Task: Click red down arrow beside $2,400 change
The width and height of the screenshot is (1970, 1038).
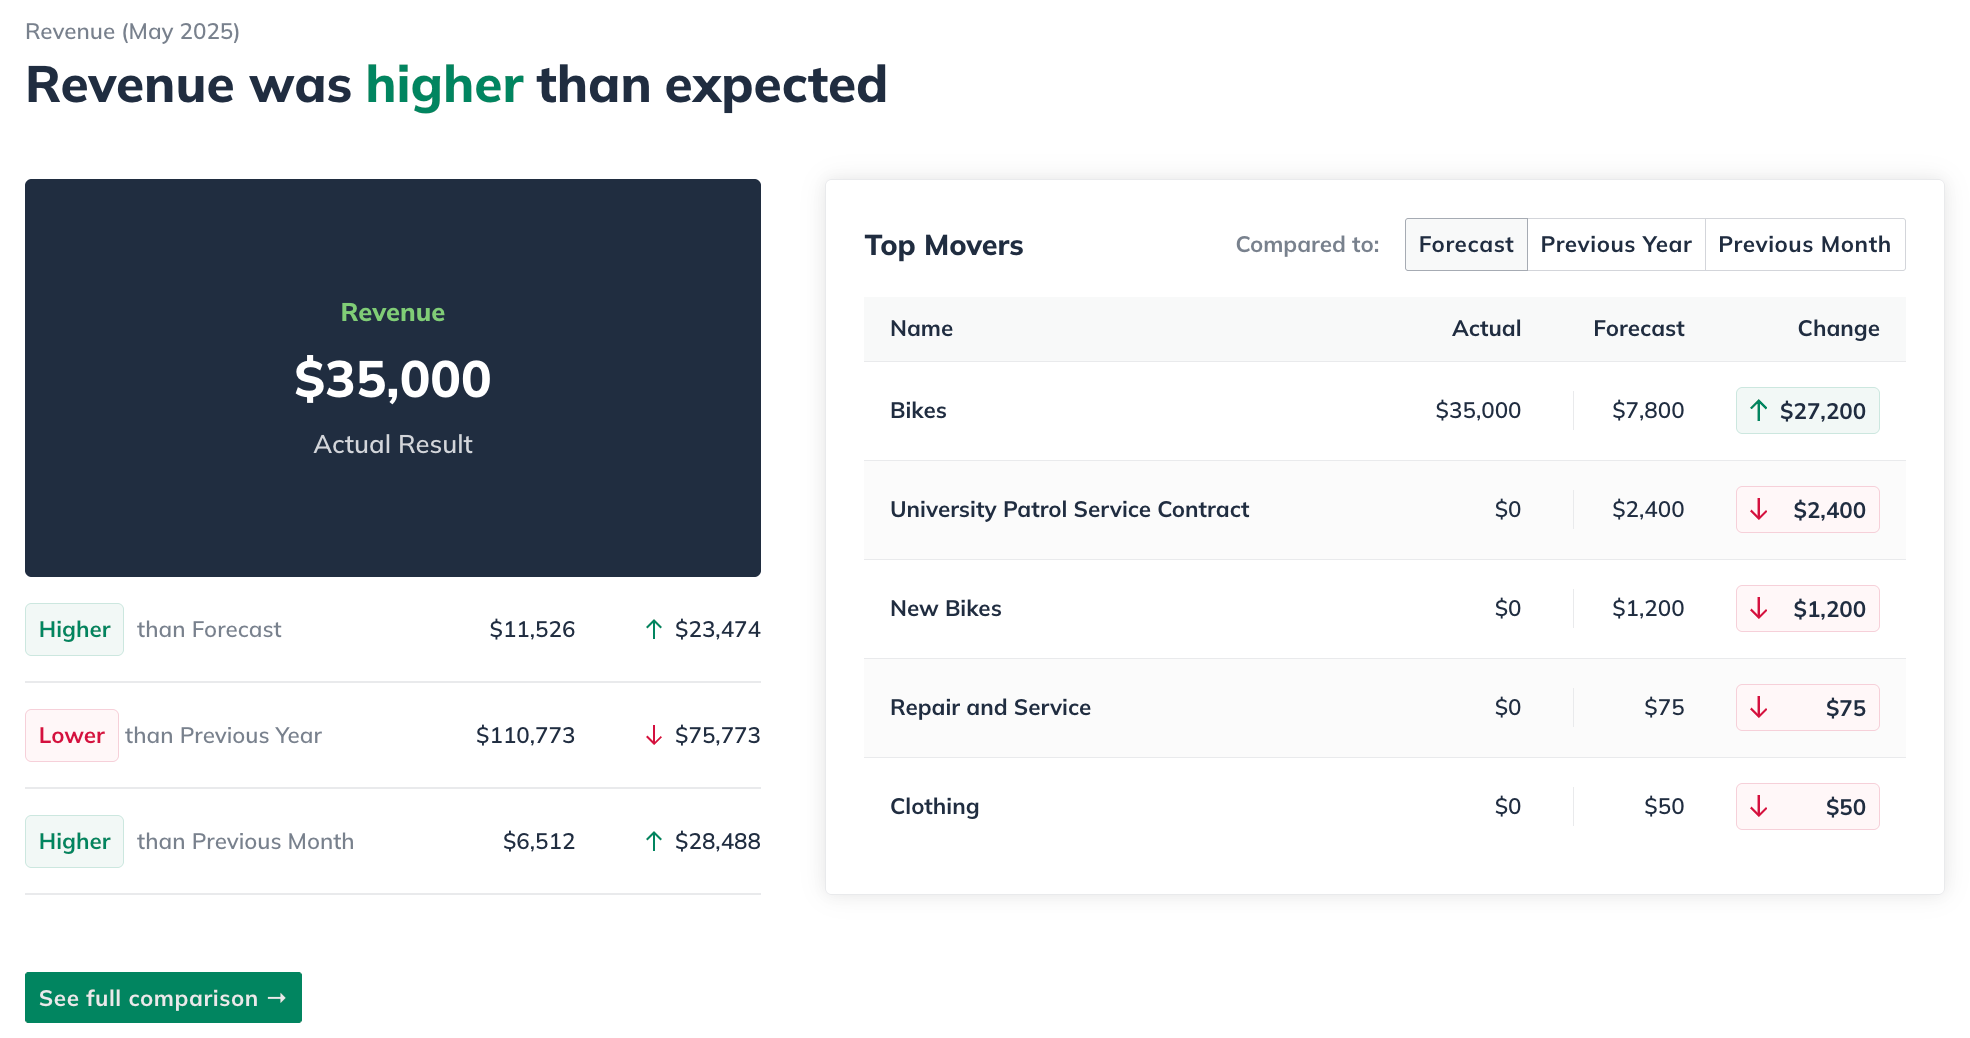Action: coord(1758,510)
